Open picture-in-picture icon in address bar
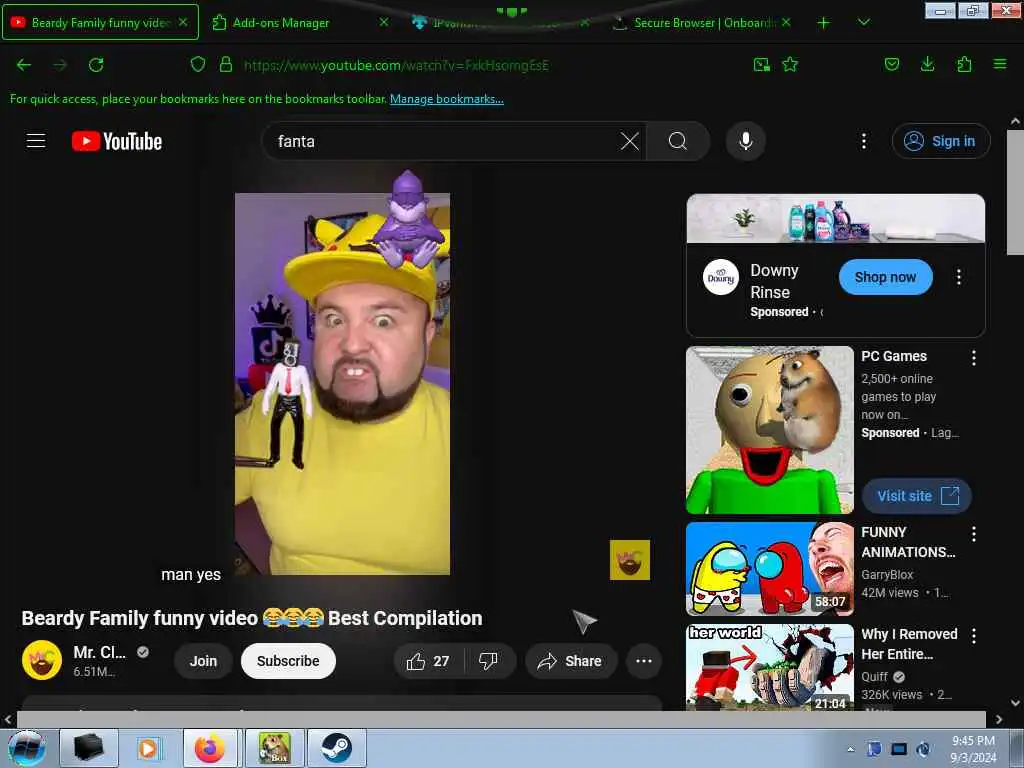The height and width of the screenshot is (768, 1024). [761, 64]
